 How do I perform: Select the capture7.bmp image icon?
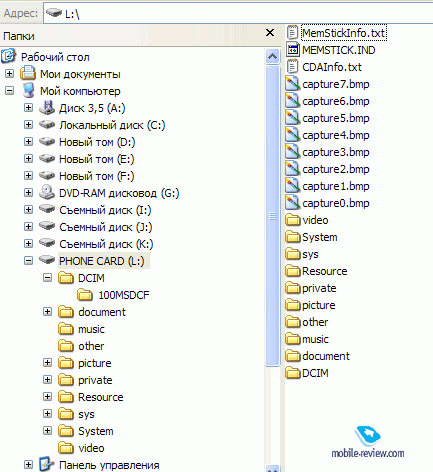(x=292, y=84)
